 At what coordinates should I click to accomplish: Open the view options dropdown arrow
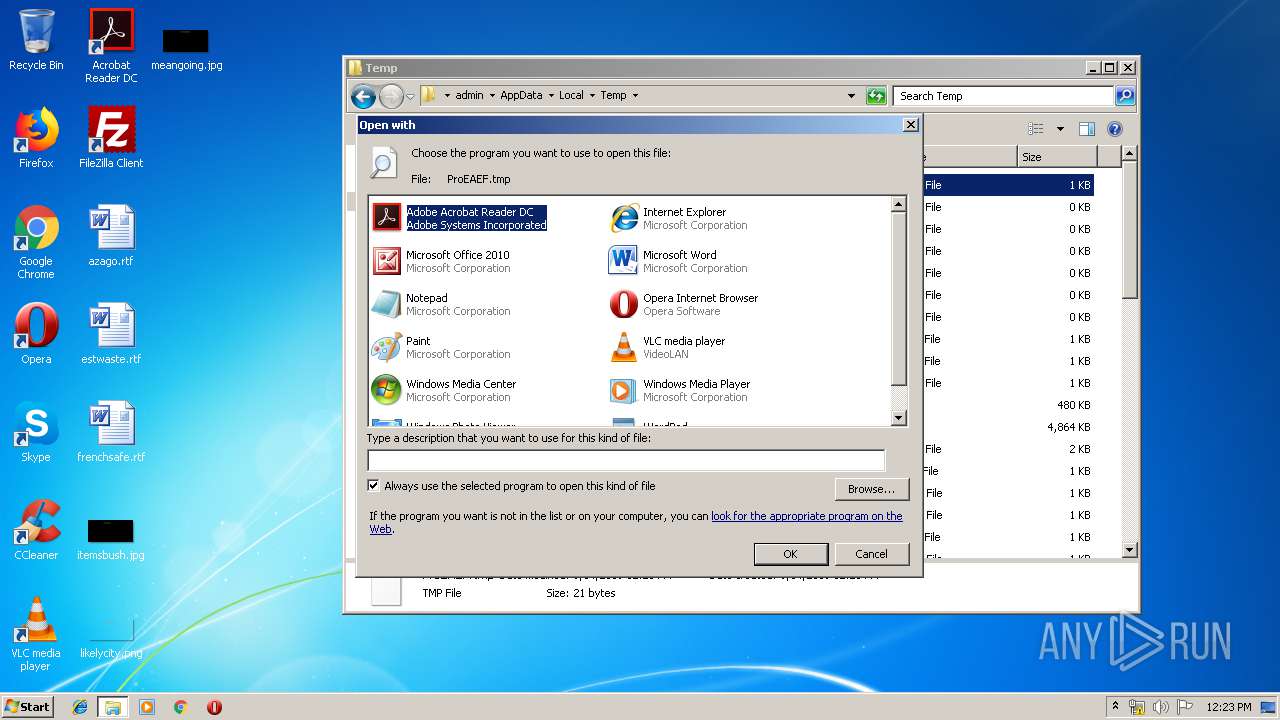[1060, 129]
